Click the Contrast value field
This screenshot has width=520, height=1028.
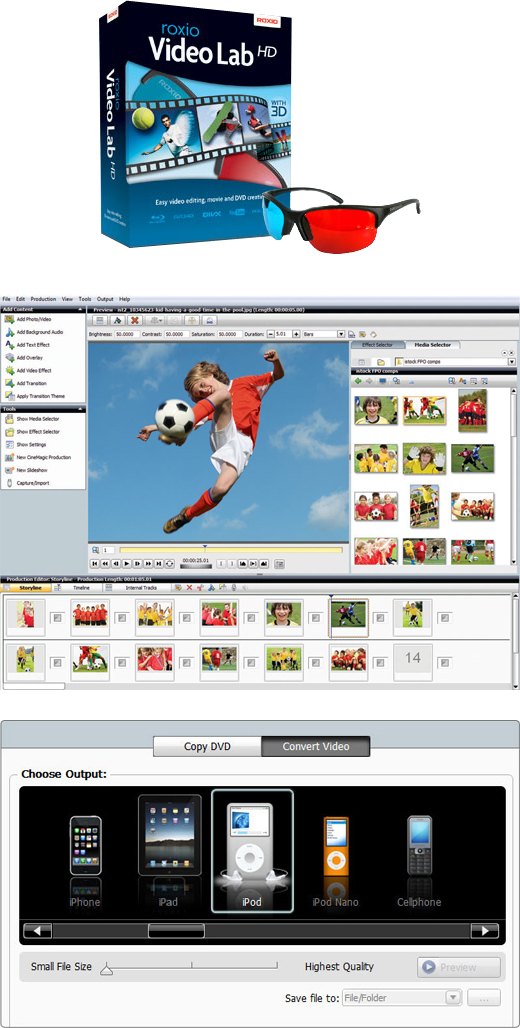tap(176, 334)
